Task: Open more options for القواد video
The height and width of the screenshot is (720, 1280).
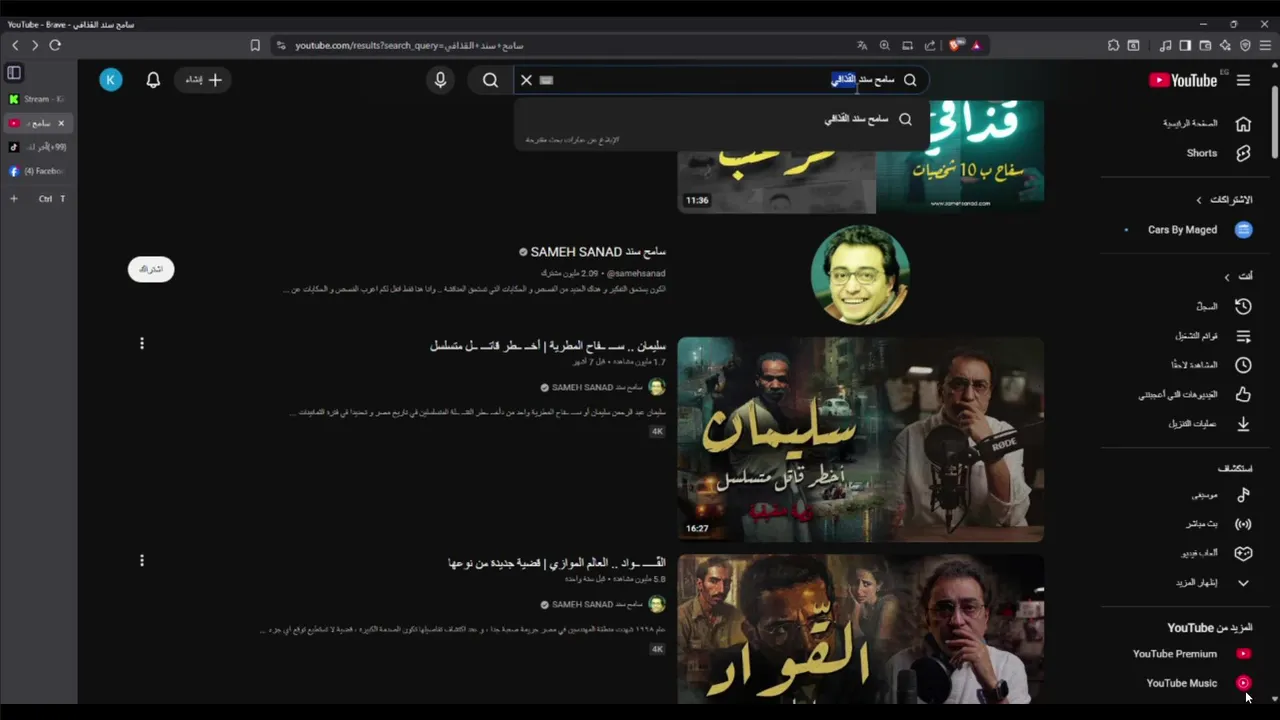Action: click(x=141, y=561)
